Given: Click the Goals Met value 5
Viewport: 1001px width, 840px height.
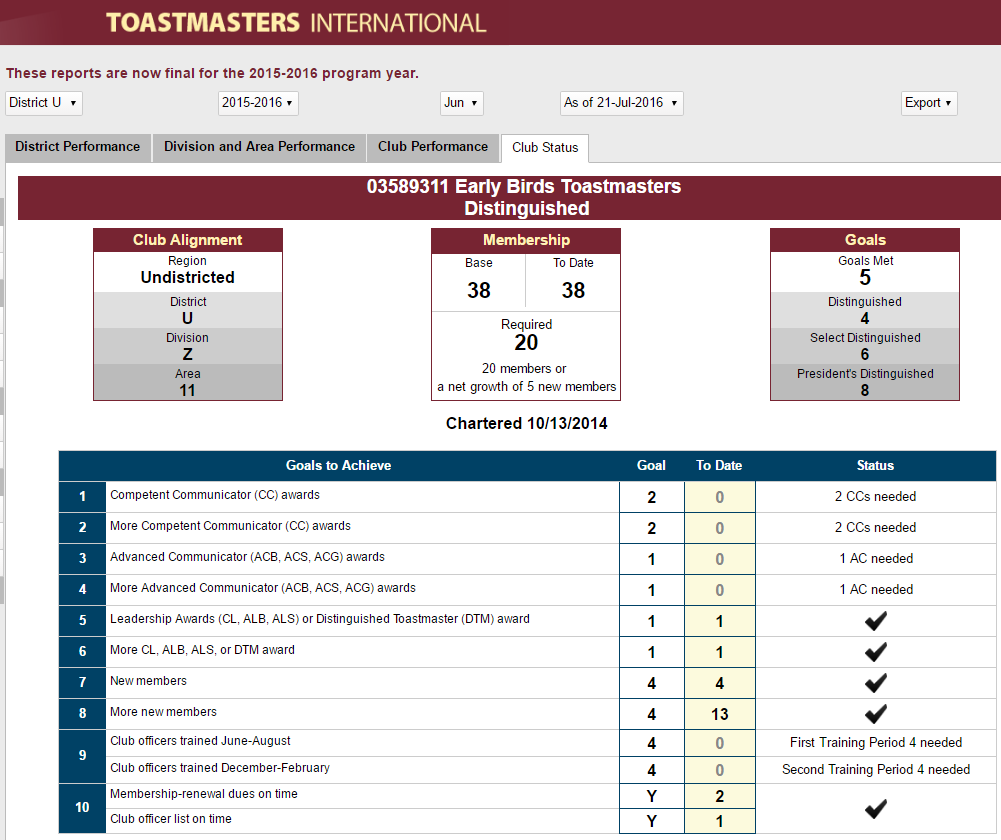Looking at the screenshot, I should (x=865, y=278).
